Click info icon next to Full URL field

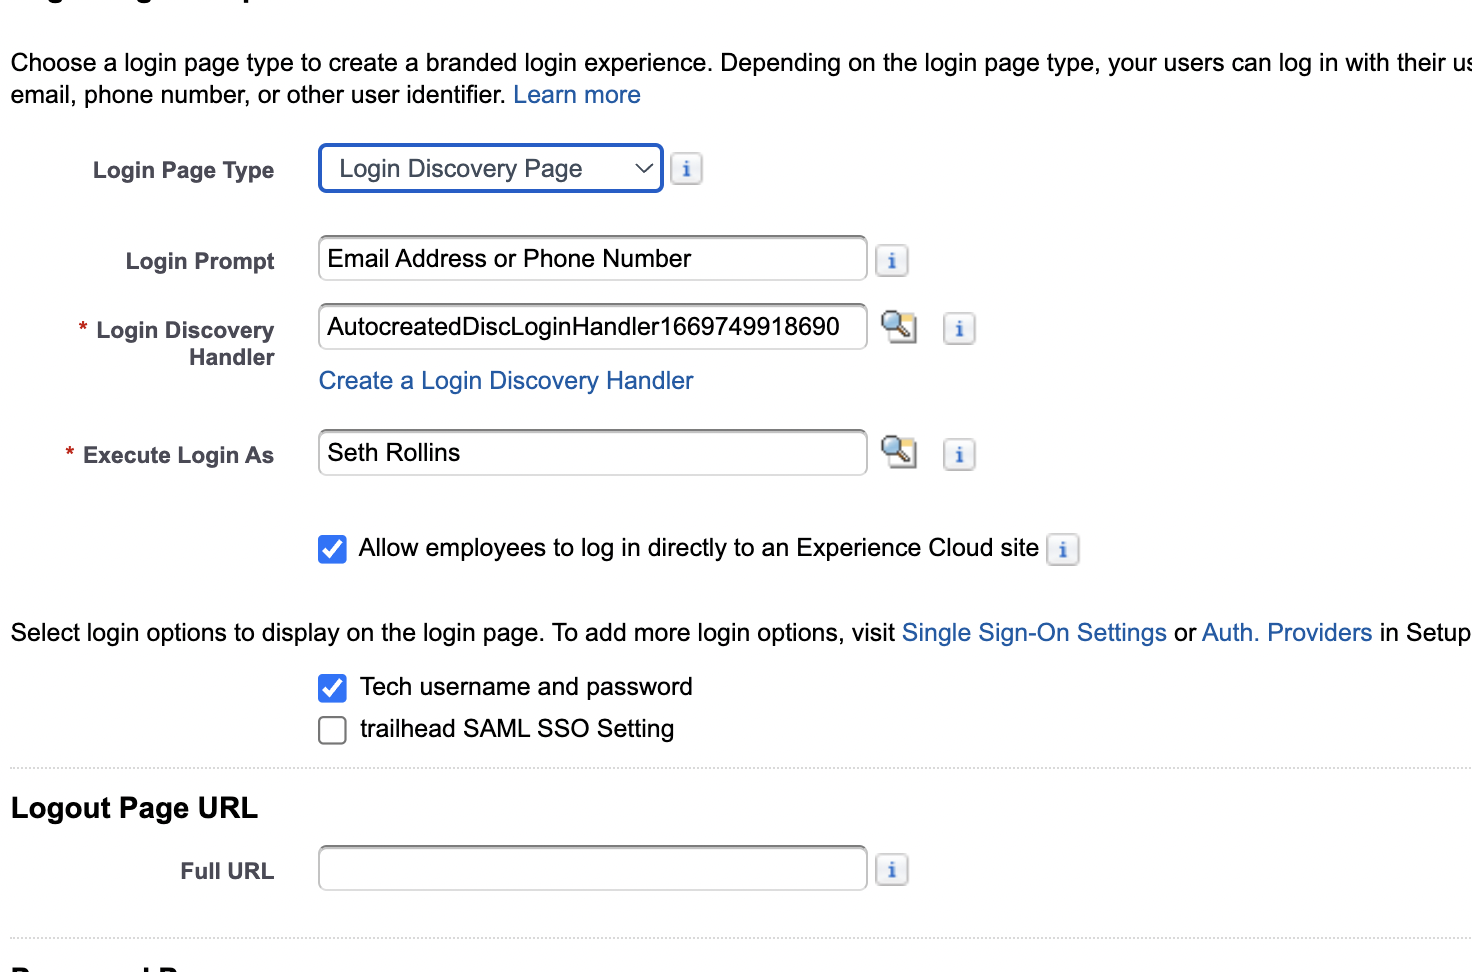[x=891, y=870]
